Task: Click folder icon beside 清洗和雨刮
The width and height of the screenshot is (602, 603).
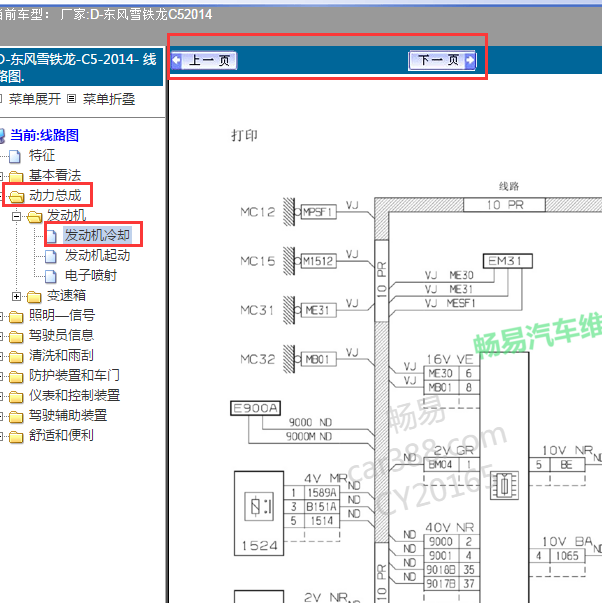Action: coord(16,356)
